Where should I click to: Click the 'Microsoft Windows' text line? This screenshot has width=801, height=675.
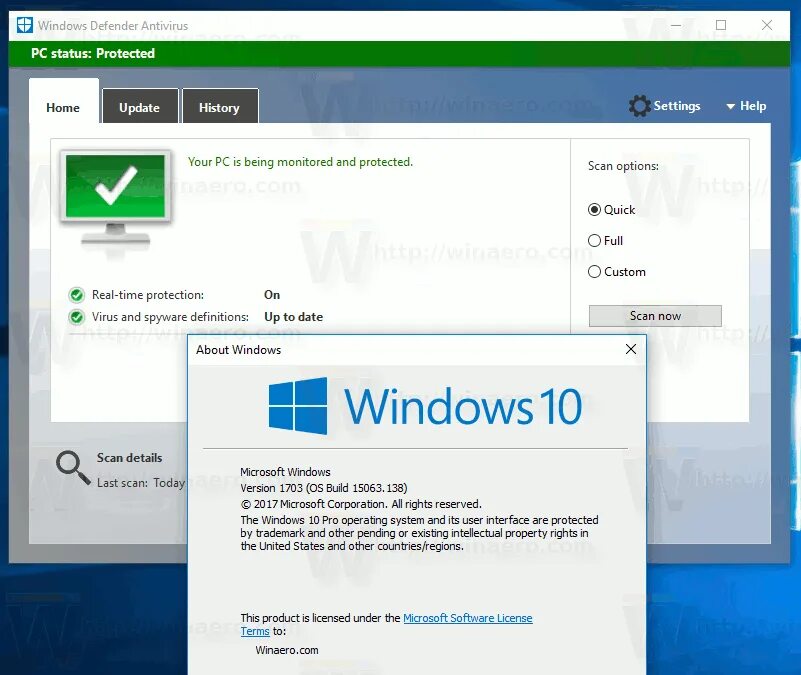click(285, 472)
